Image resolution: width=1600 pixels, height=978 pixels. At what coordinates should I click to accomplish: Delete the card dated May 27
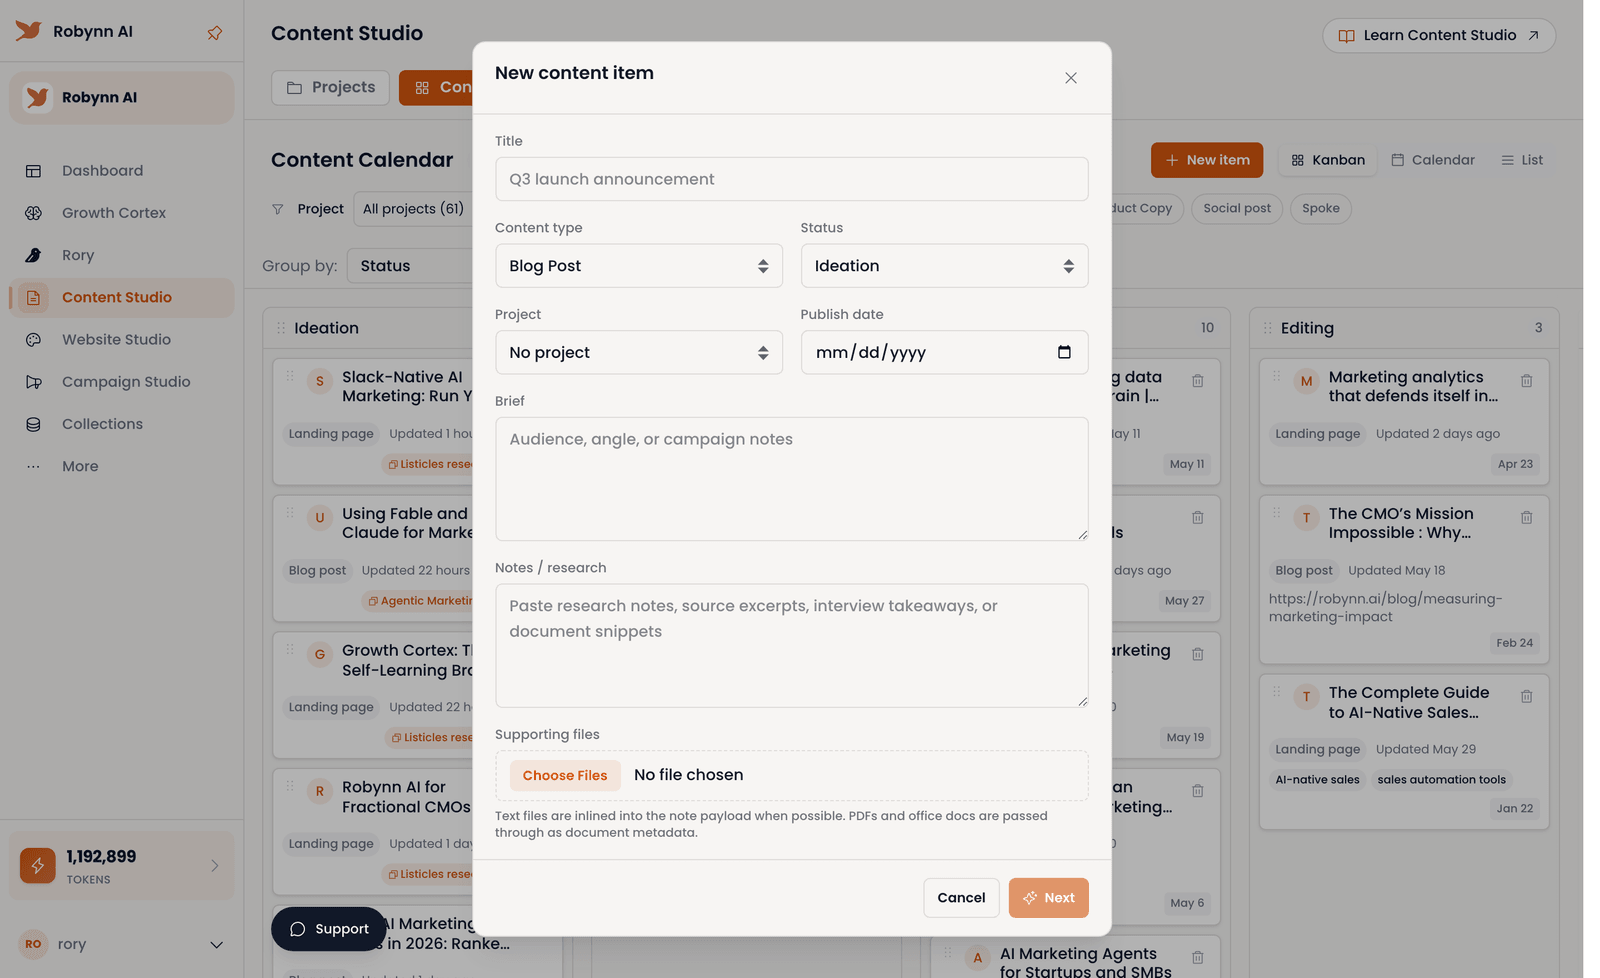pyautogui.click(x=1197, y=518)
